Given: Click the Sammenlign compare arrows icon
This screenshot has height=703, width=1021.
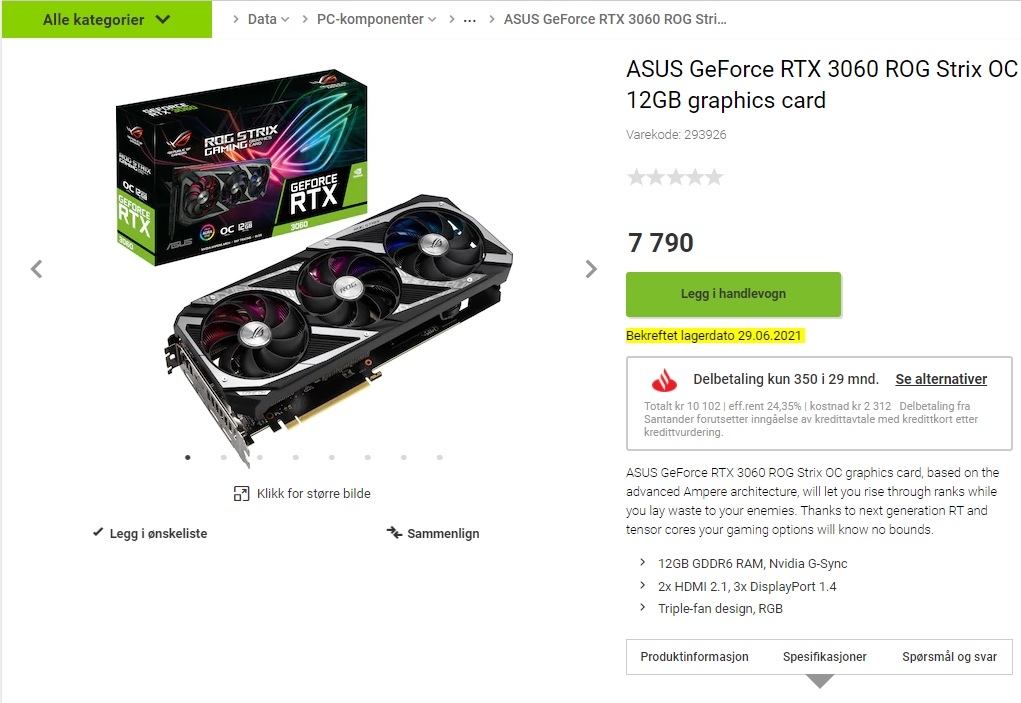Looking at the screenshot, I should 394,532.
